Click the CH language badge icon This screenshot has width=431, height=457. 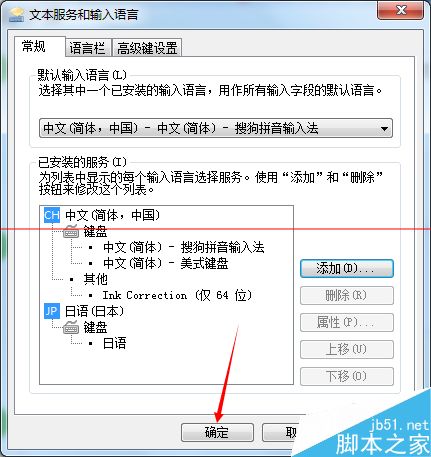[x=52, y=215]
